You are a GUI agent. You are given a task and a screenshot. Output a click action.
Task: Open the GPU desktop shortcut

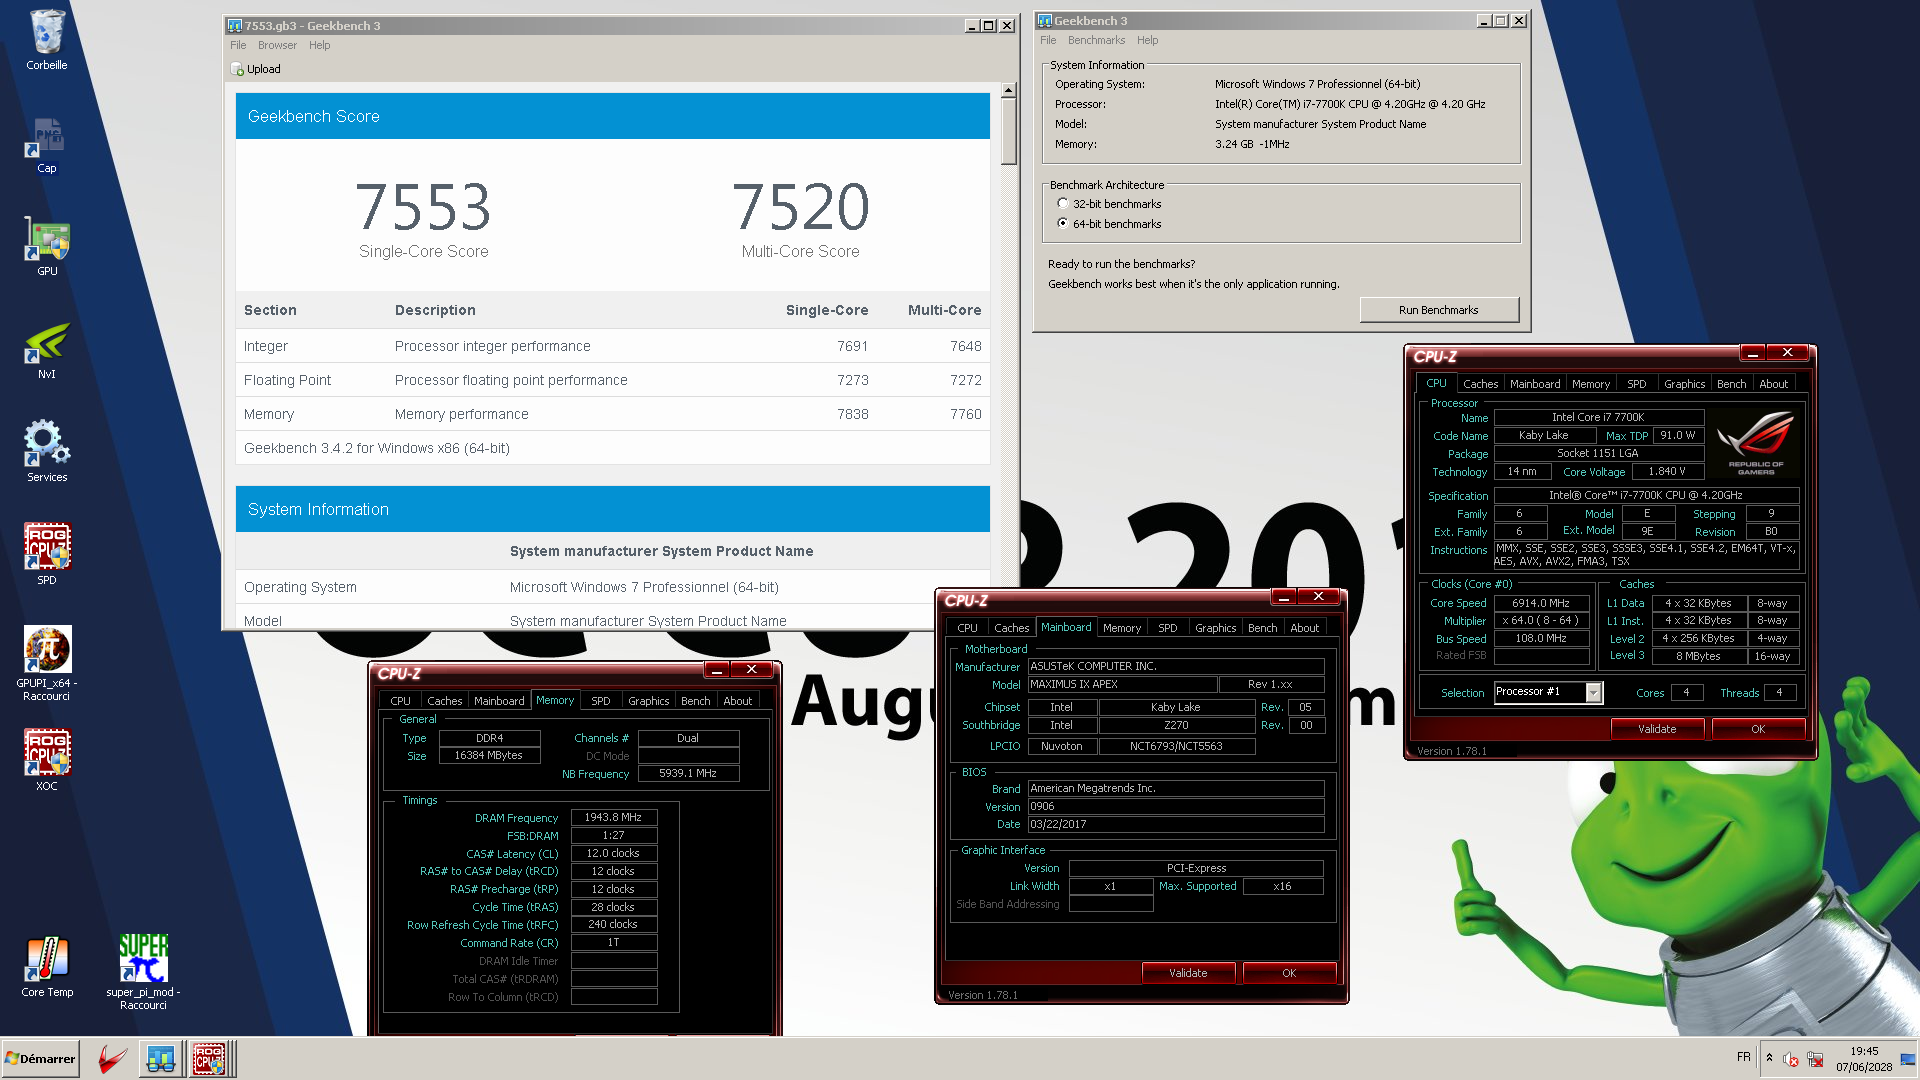47,241
